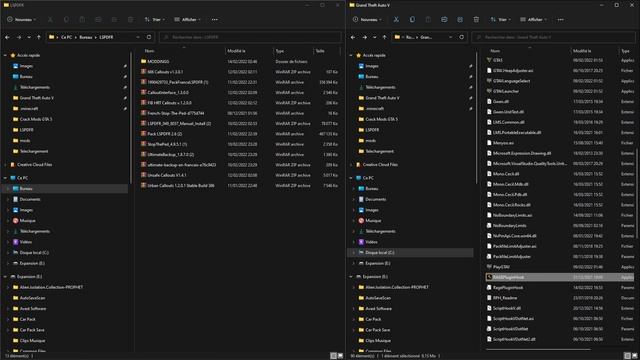Image resolution: width=640 pixels, height=360 pixels.
Task: Open Trier sort menu in Grand Theft Auto V window
Action: pyautogui.click(x=500, y=20)
